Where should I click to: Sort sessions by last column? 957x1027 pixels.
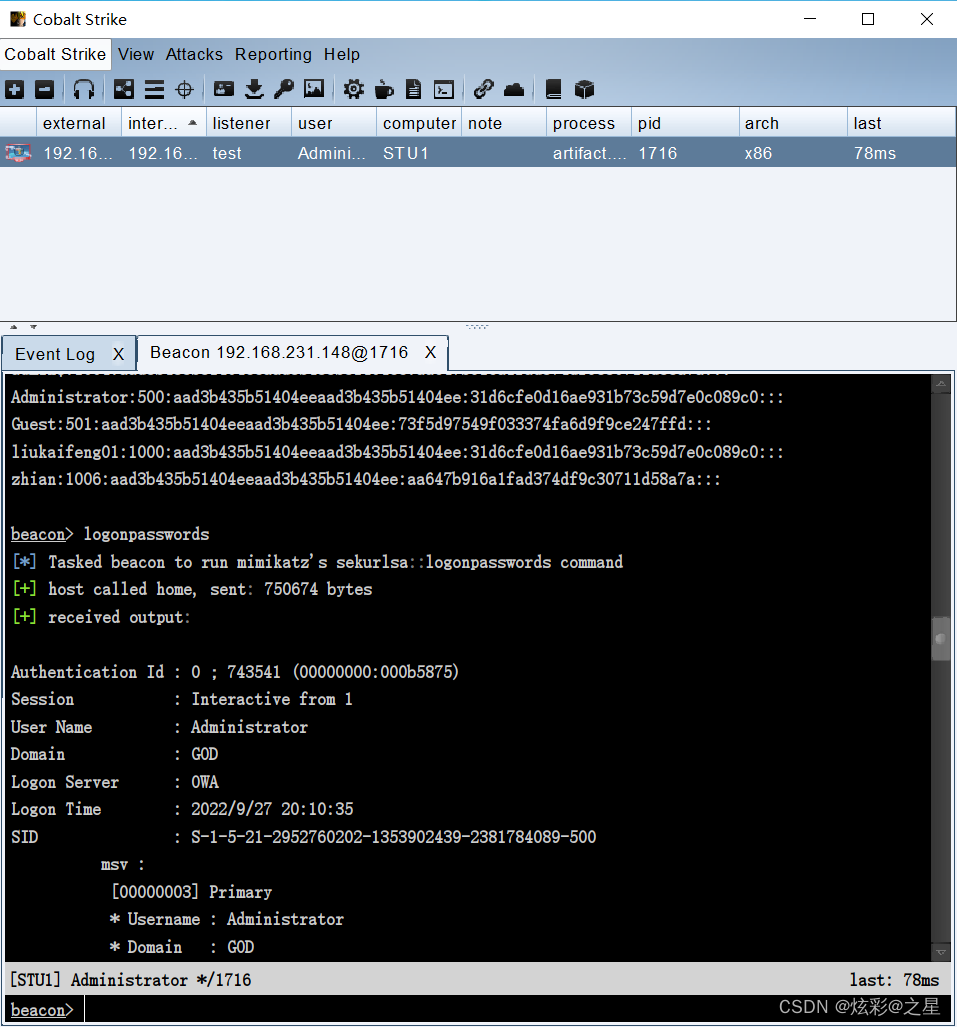click(901, 123)
